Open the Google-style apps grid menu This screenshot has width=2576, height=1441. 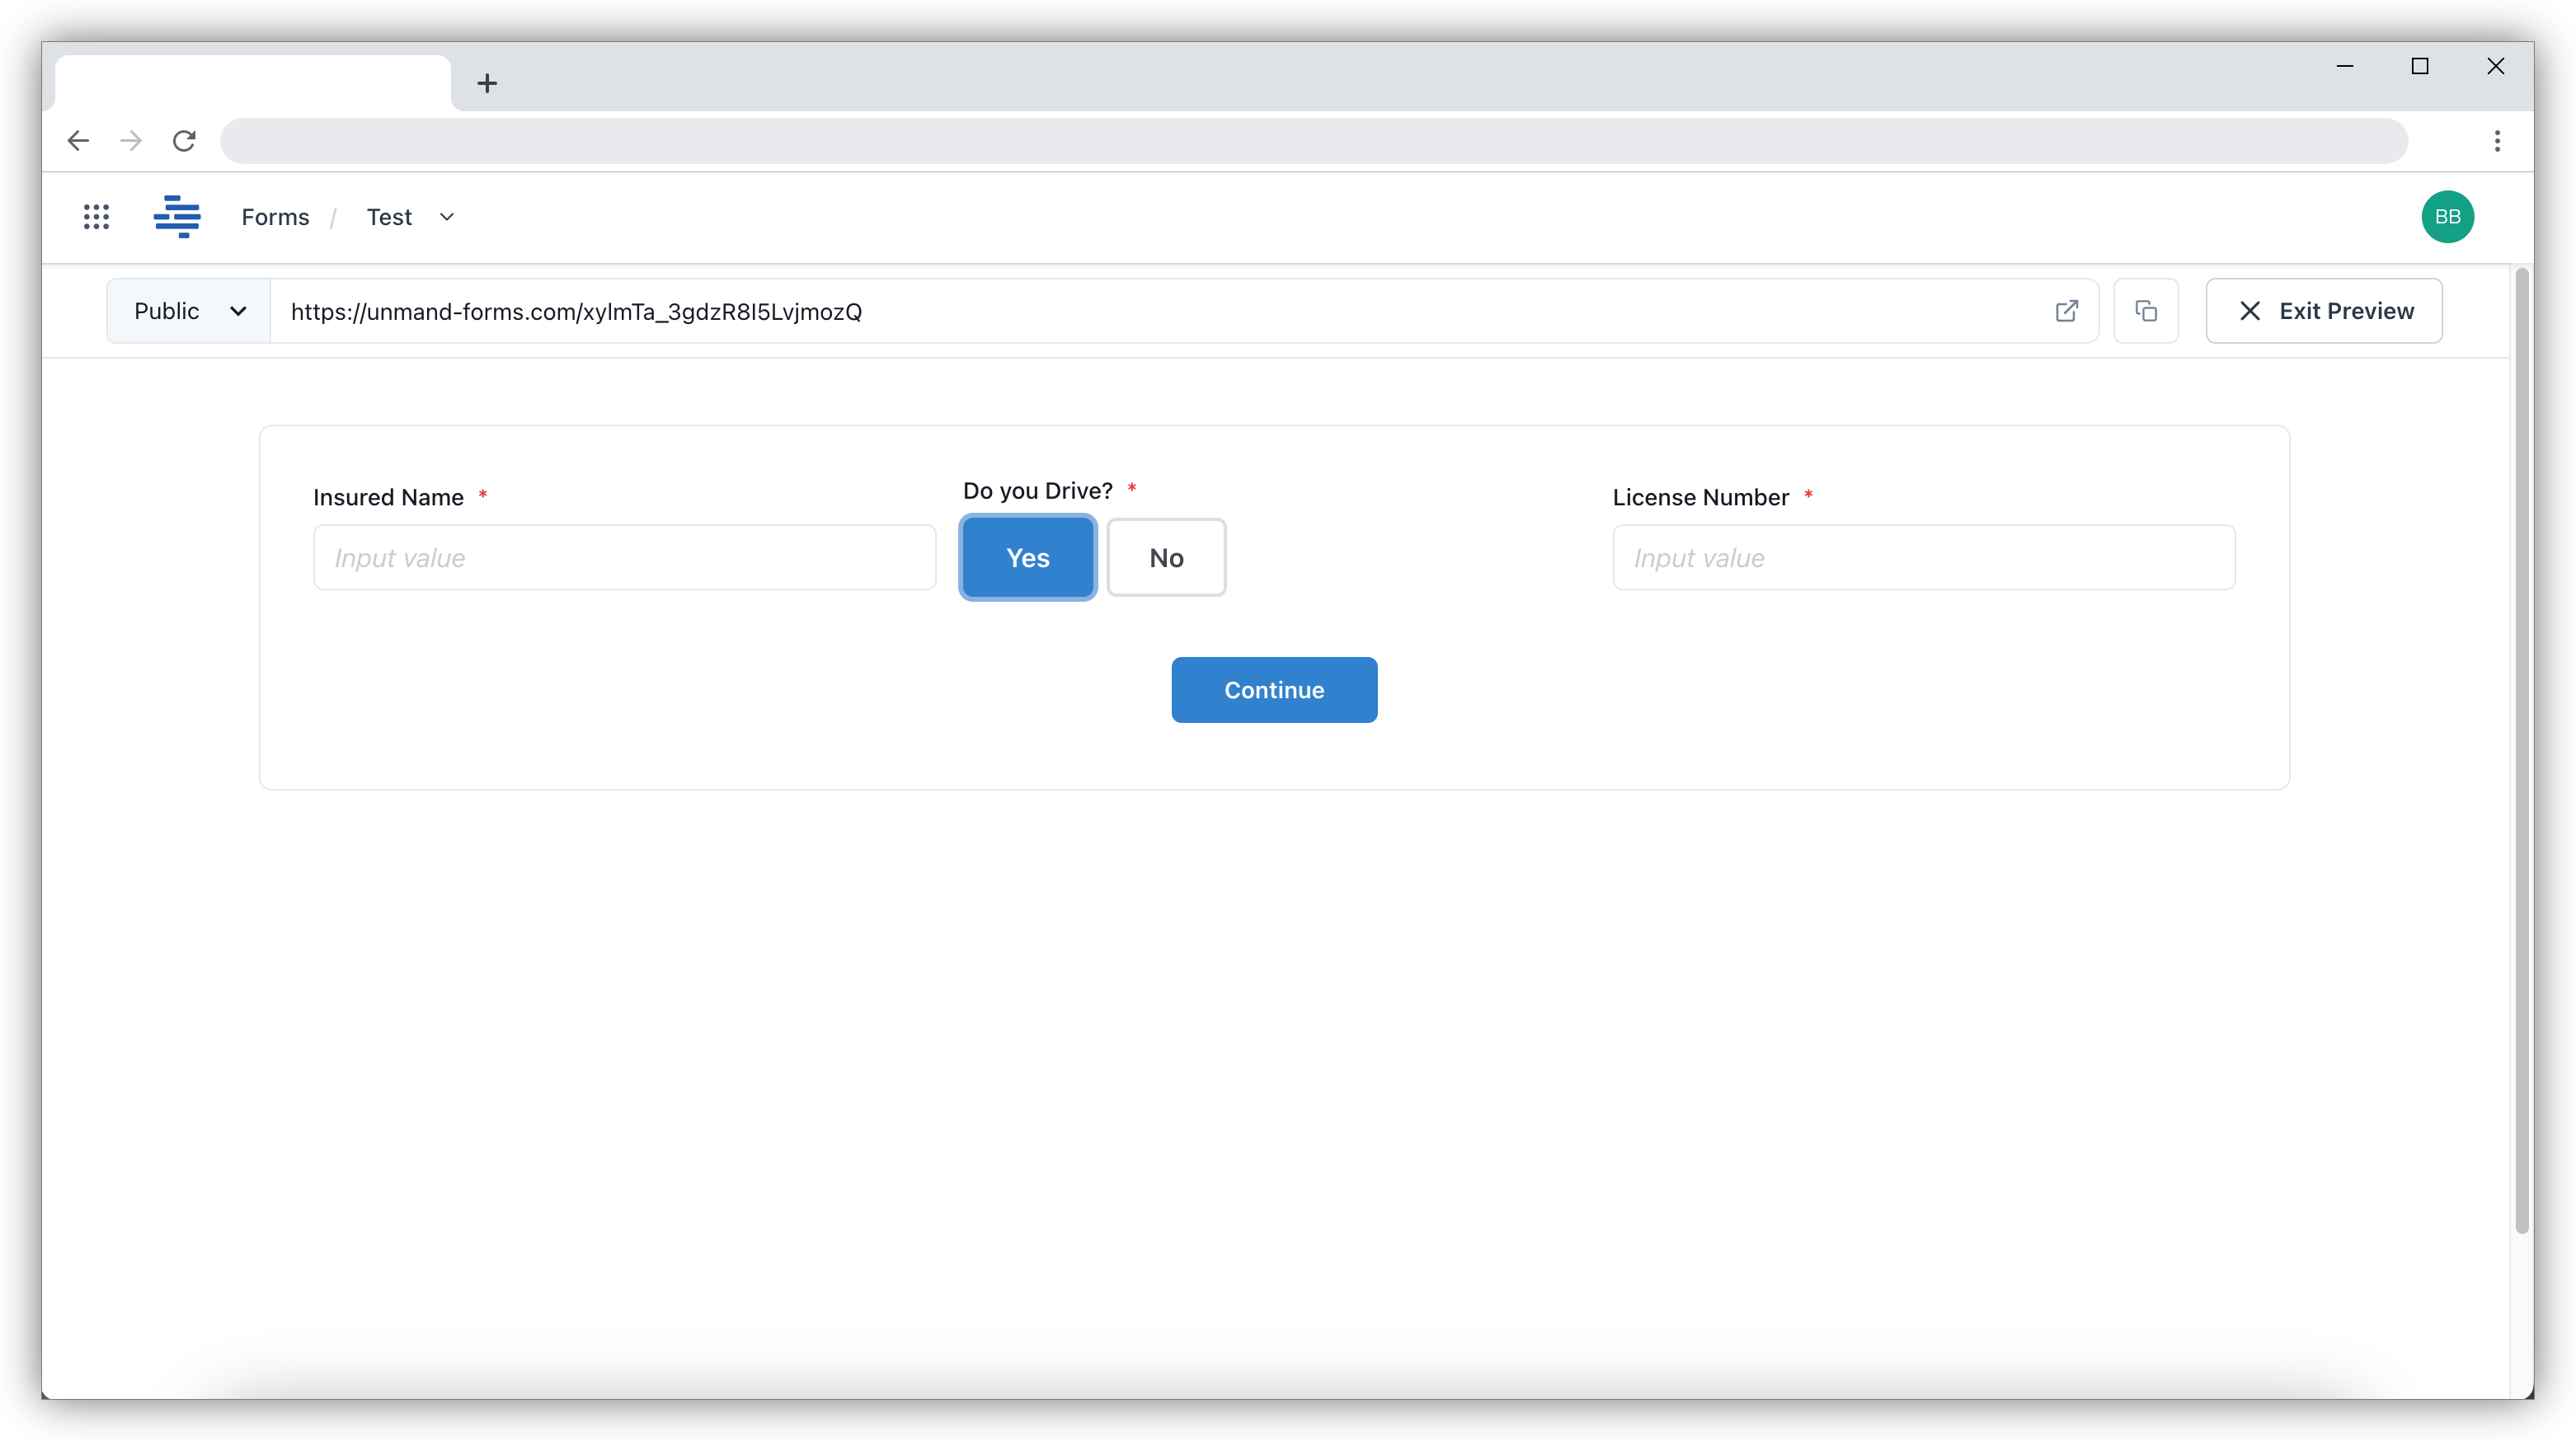coord(96,217)
